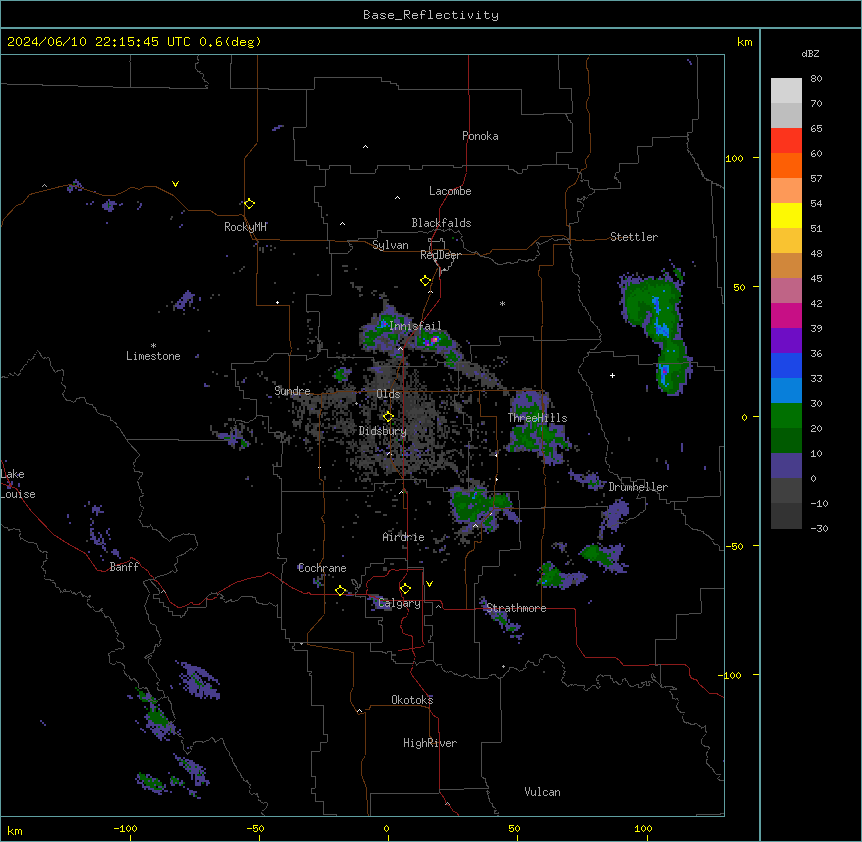The height and width of the screenshot is (842, 862).
Task: Click the Sylvan label
Action: [x=390, y=245]
